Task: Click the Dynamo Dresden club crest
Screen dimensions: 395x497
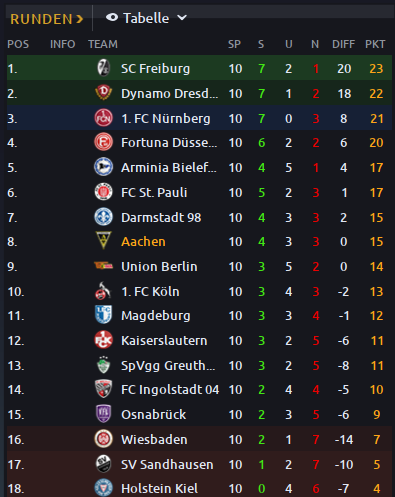Action: [103, 93]
